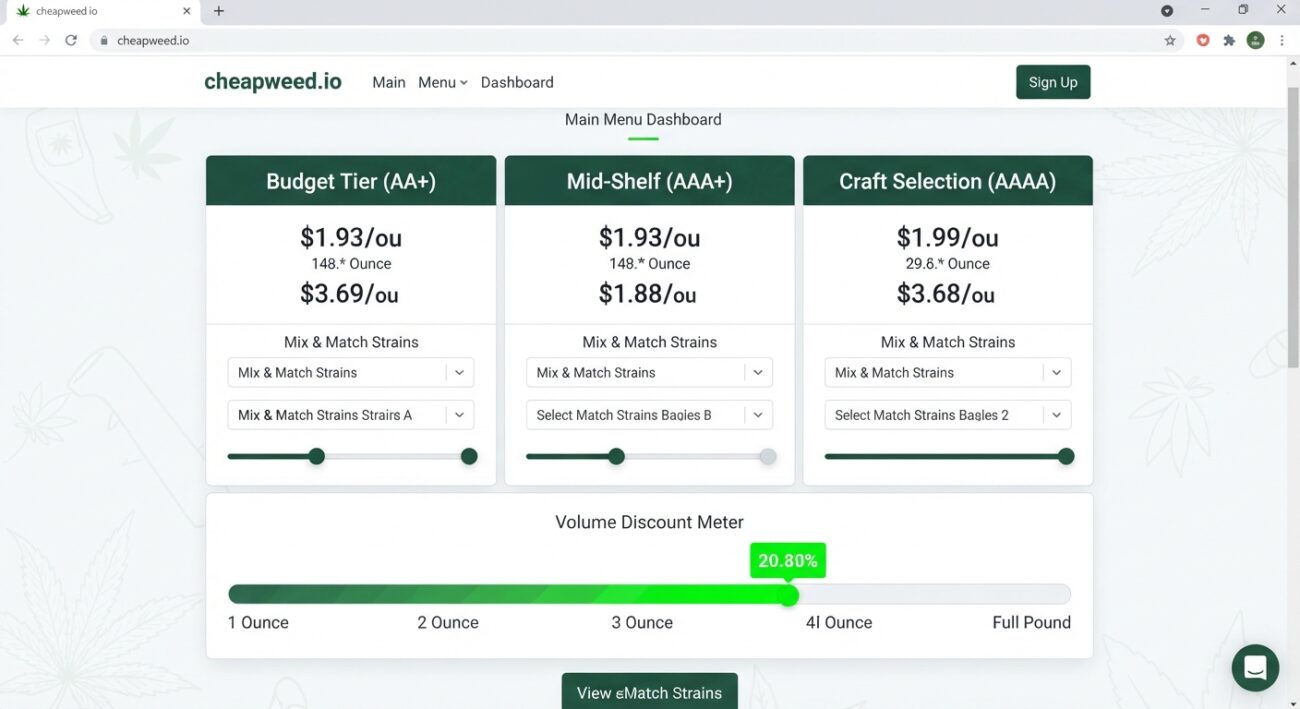The width and height of the screenshot is (1300, 709).
Task: Click the dark circle icon in title bar
Action: click(1167, 10)
